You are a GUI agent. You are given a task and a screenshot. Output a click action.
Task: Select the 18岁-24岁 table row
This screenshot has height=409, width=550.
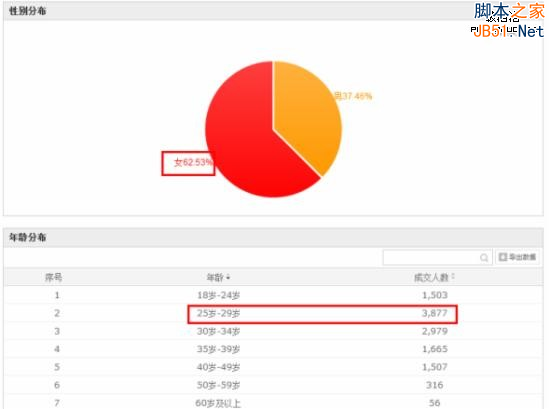coord(274,295)
